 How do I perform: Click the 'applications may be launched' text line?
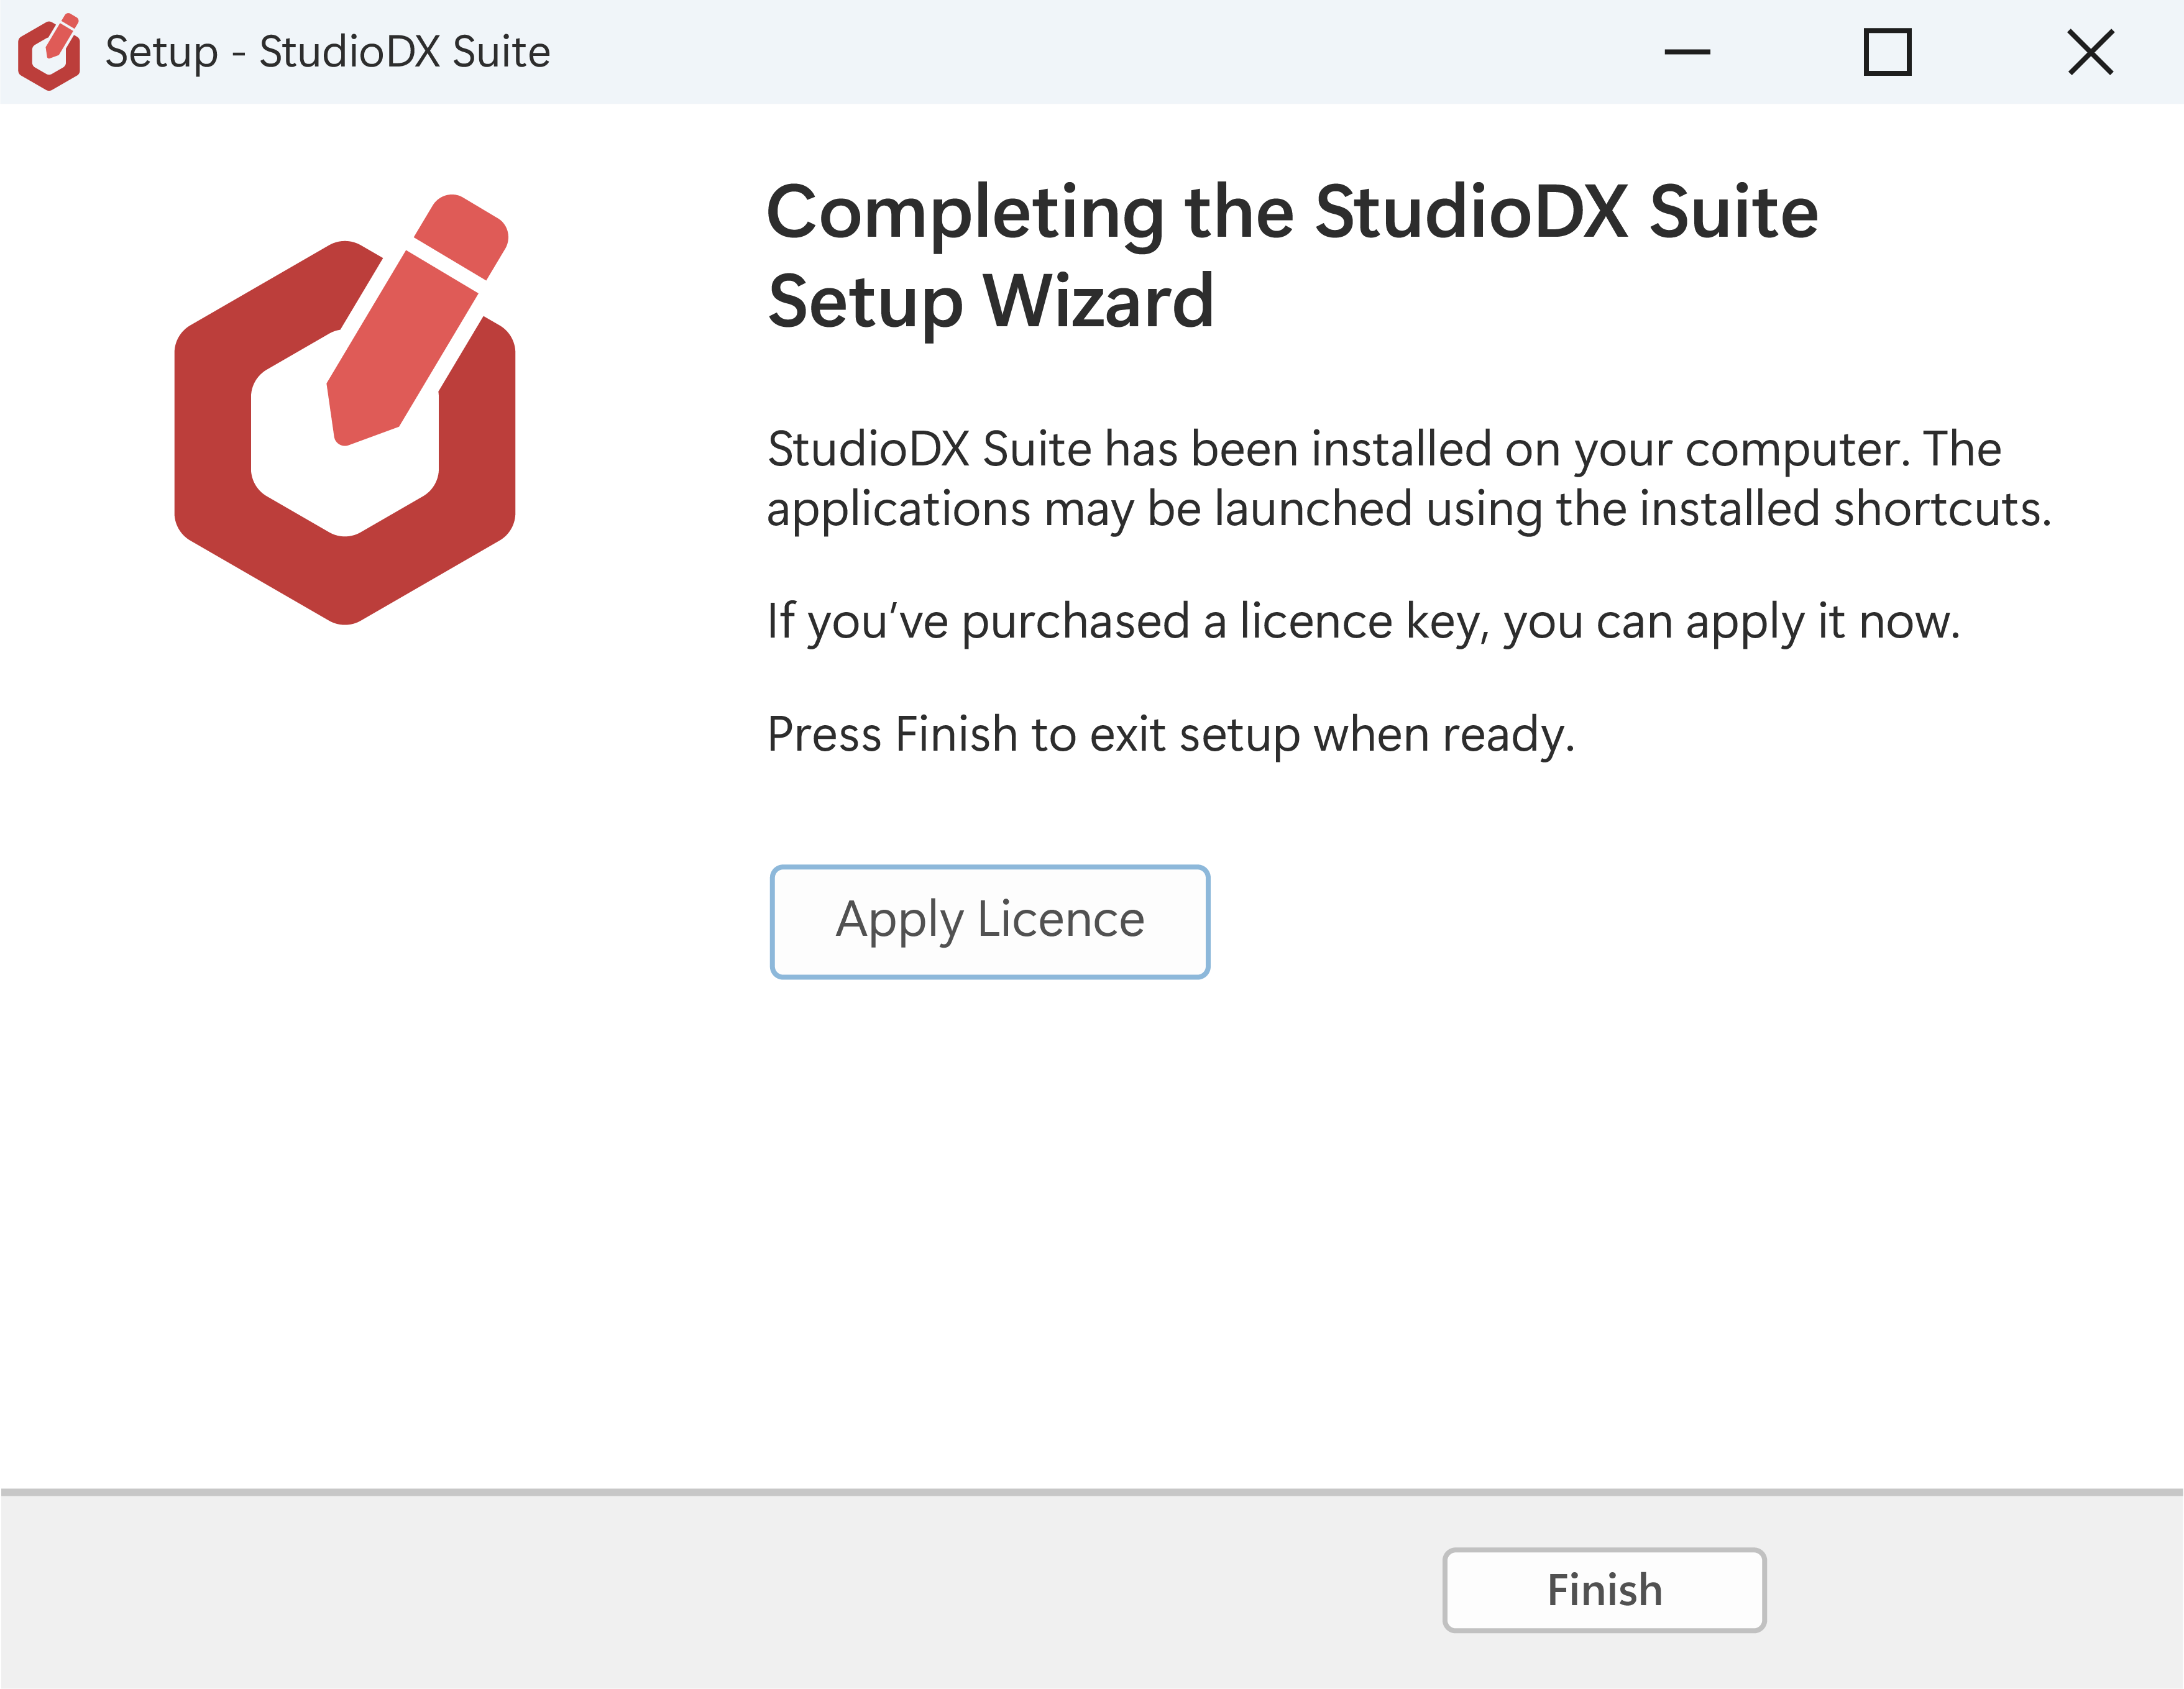(x=1409, y=509)
